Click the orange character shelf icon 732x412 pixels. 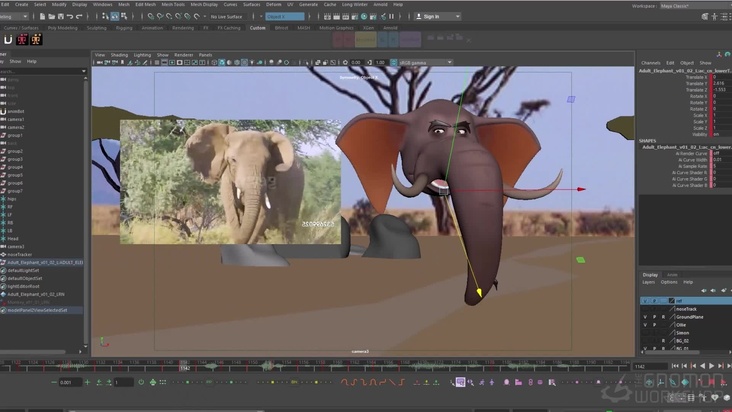coord(36,40)
